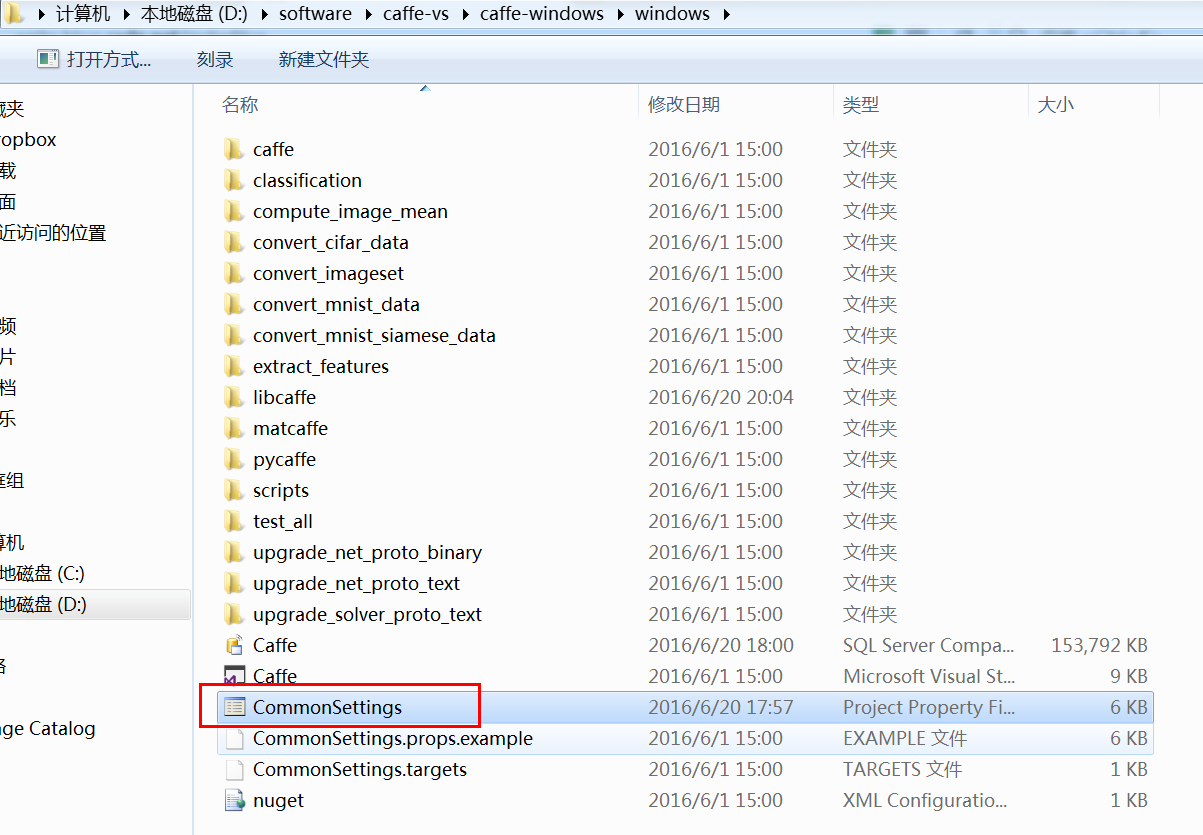Expand the caffe-vs breadcrumb arrow
1203x835 pixels.
tap(466, 14)
